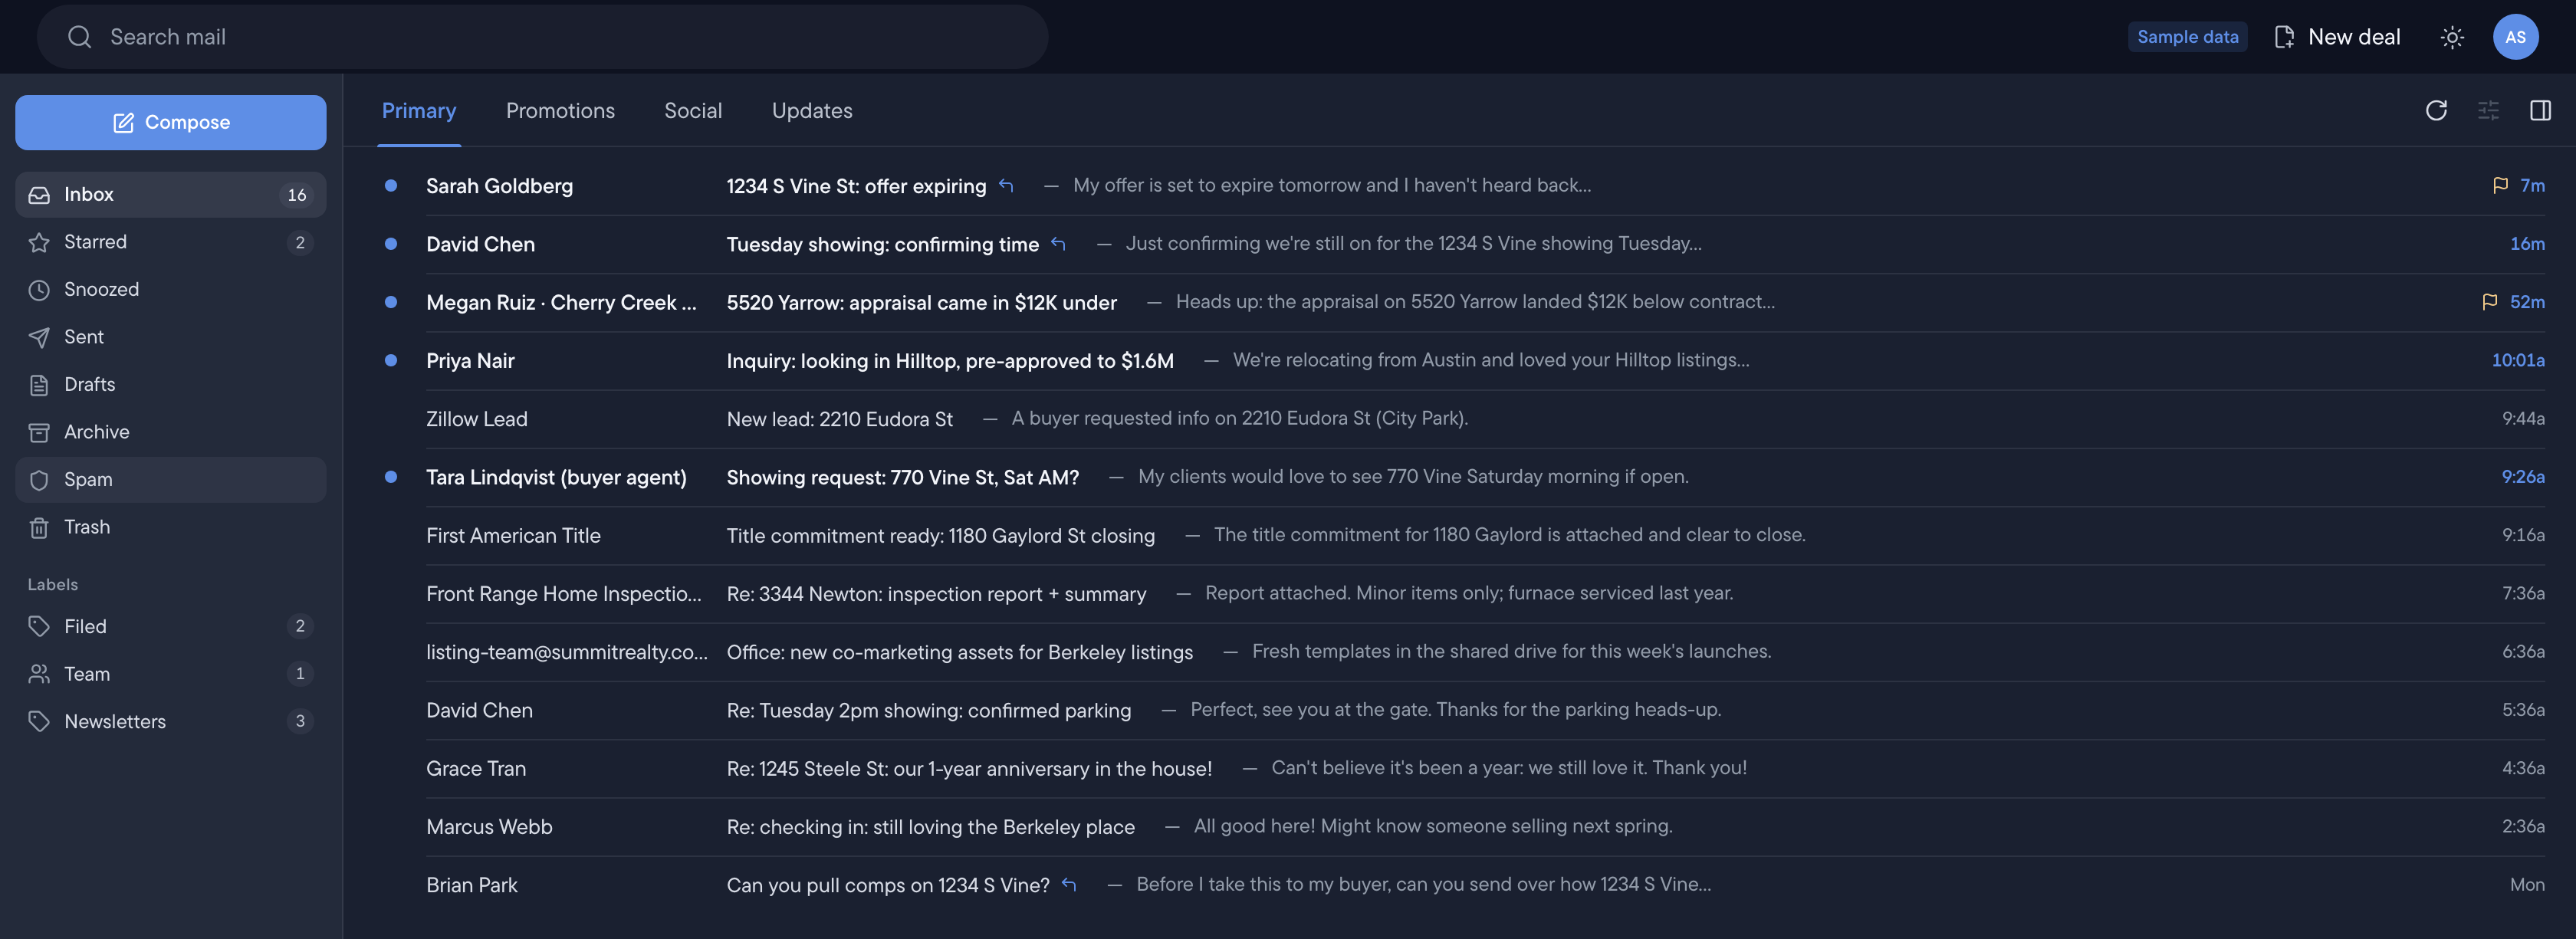2576x939 pixels.
Task: Open David Chen confirmed parking email
Action: [1460, 710]
